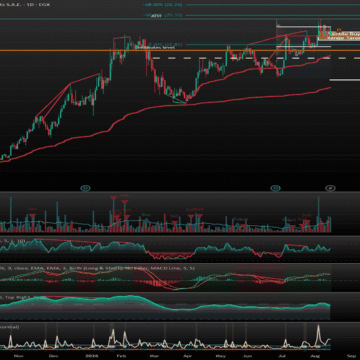This screenshot has width=360, height=360.
Task: Select the 50.00% Fibonacci level label
Action: pos(164,15)
